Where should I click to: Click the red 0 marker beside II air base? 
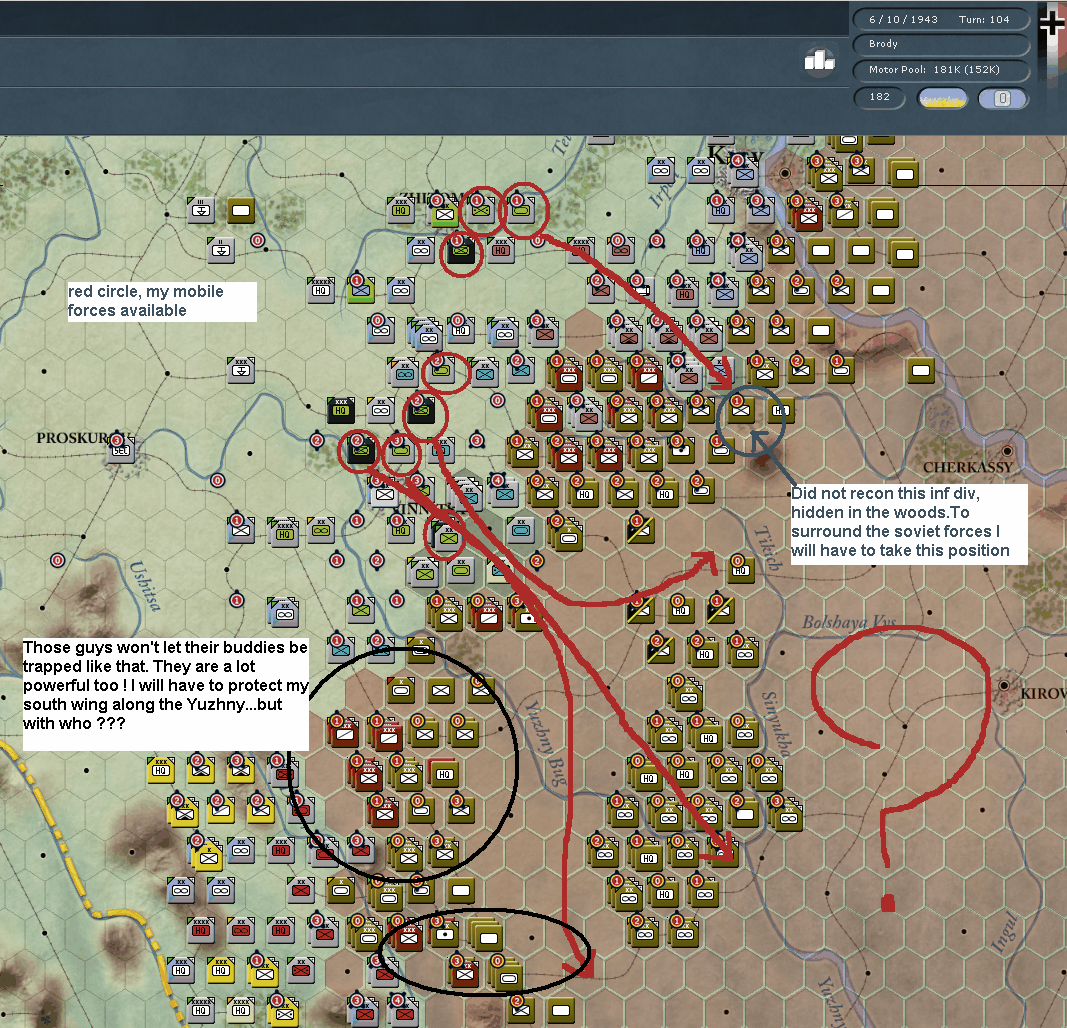(x=257, y=240)
